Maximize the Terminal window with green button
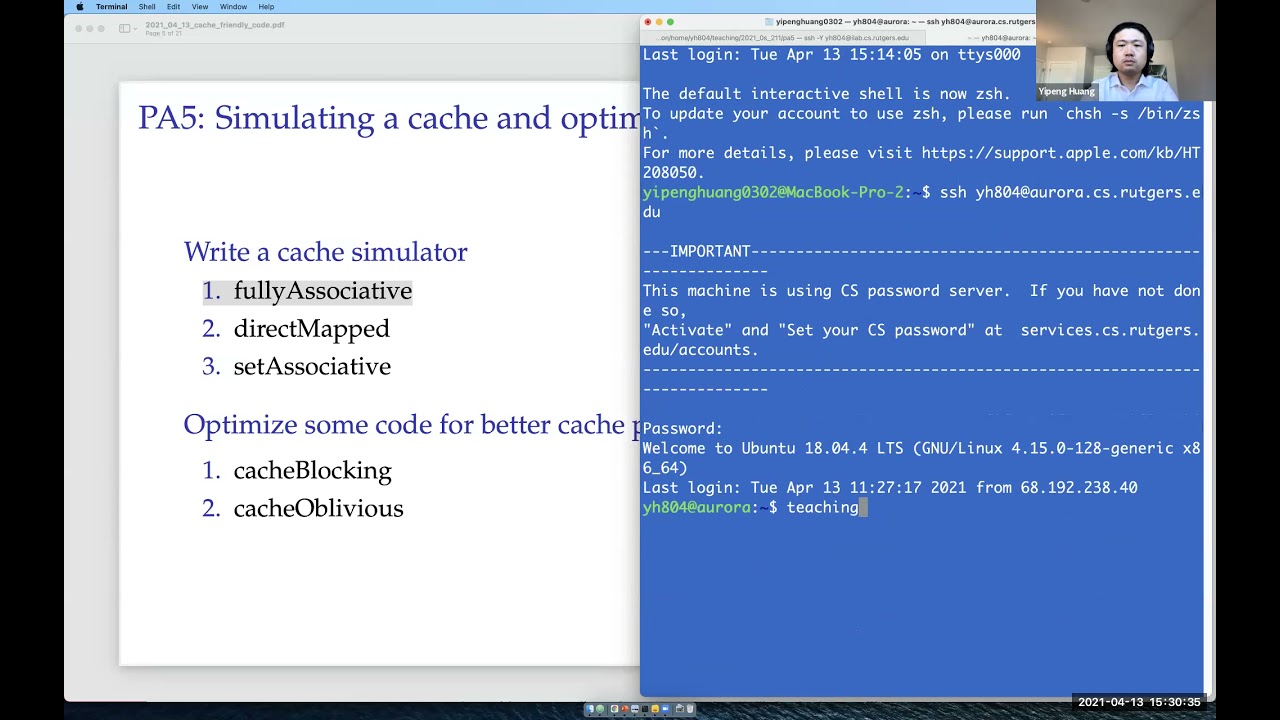1280x720 pixels. click(x=670, y=21)
